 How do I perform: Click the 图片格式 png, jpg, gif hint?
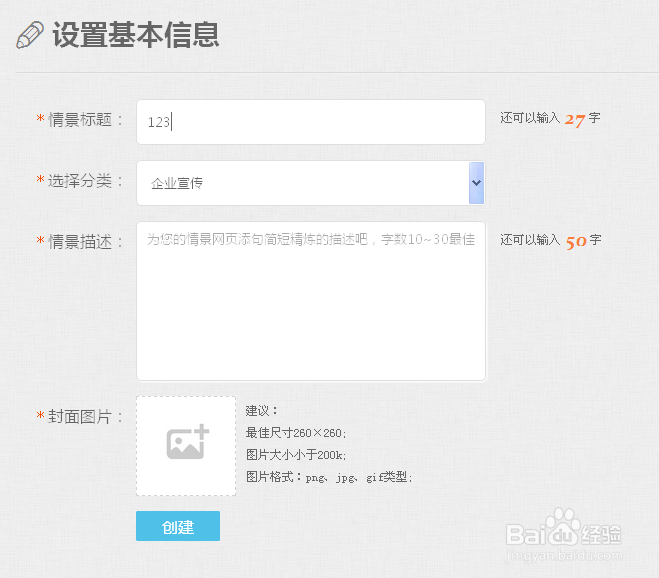tap(328, 477)
